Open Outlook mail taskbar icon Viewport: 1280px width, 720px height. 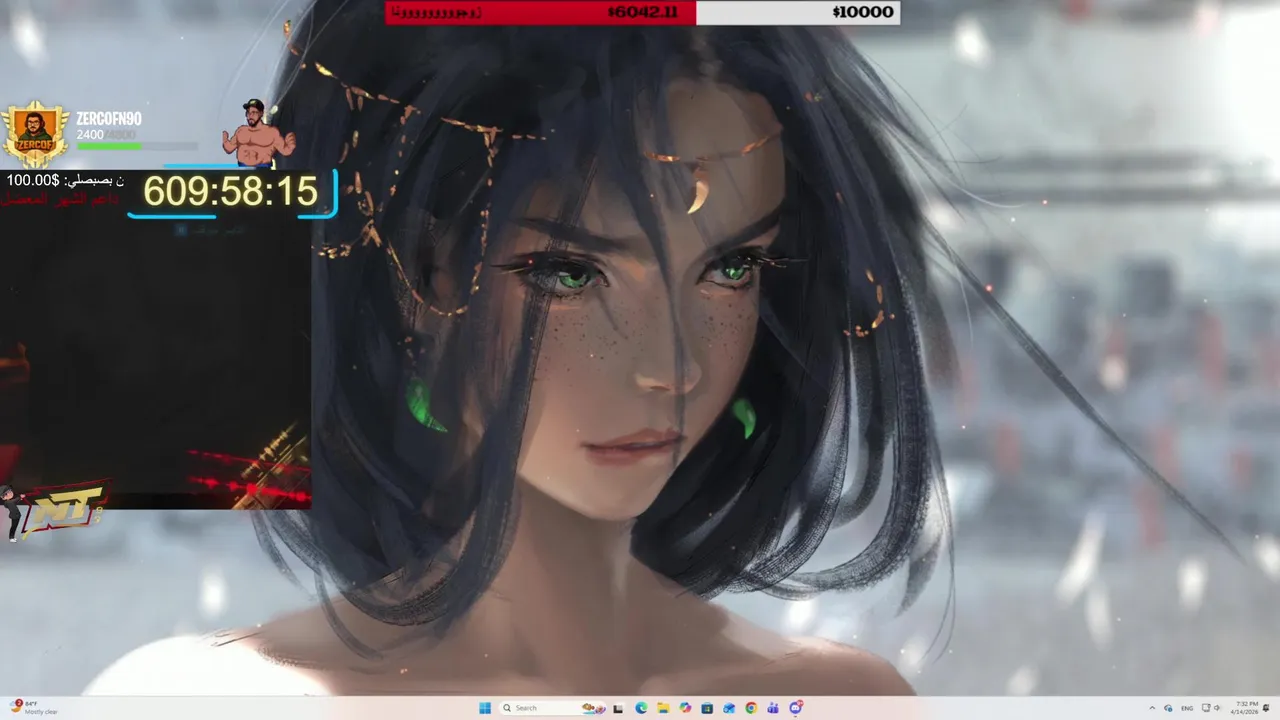point(729,708)
